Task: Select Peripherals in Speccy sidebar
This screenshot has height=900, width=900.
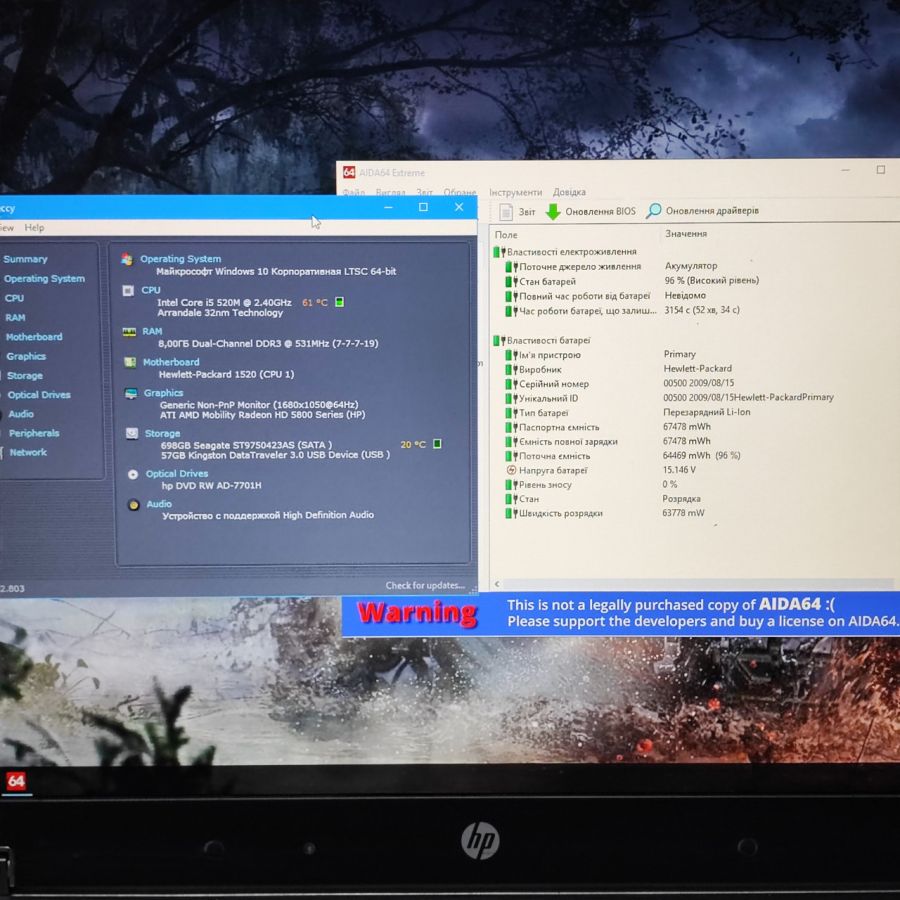Action: point(34,433)
